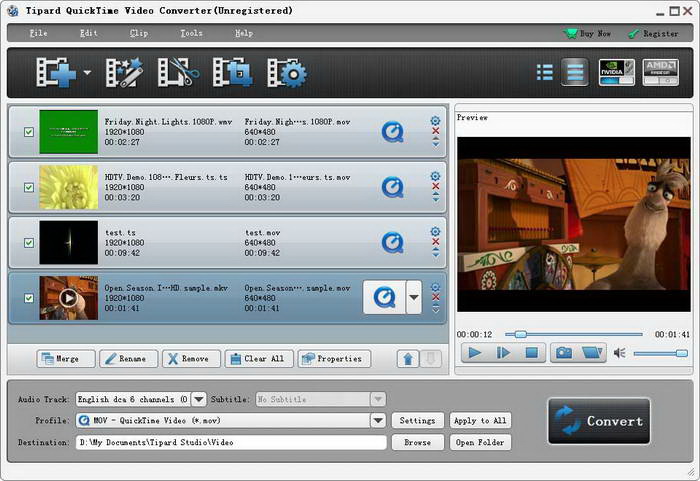The width and height of the screenshot is (700, 481).
Task: Move the selected file up with arrow
Action: pyautogui.click(x=409, y=358)
